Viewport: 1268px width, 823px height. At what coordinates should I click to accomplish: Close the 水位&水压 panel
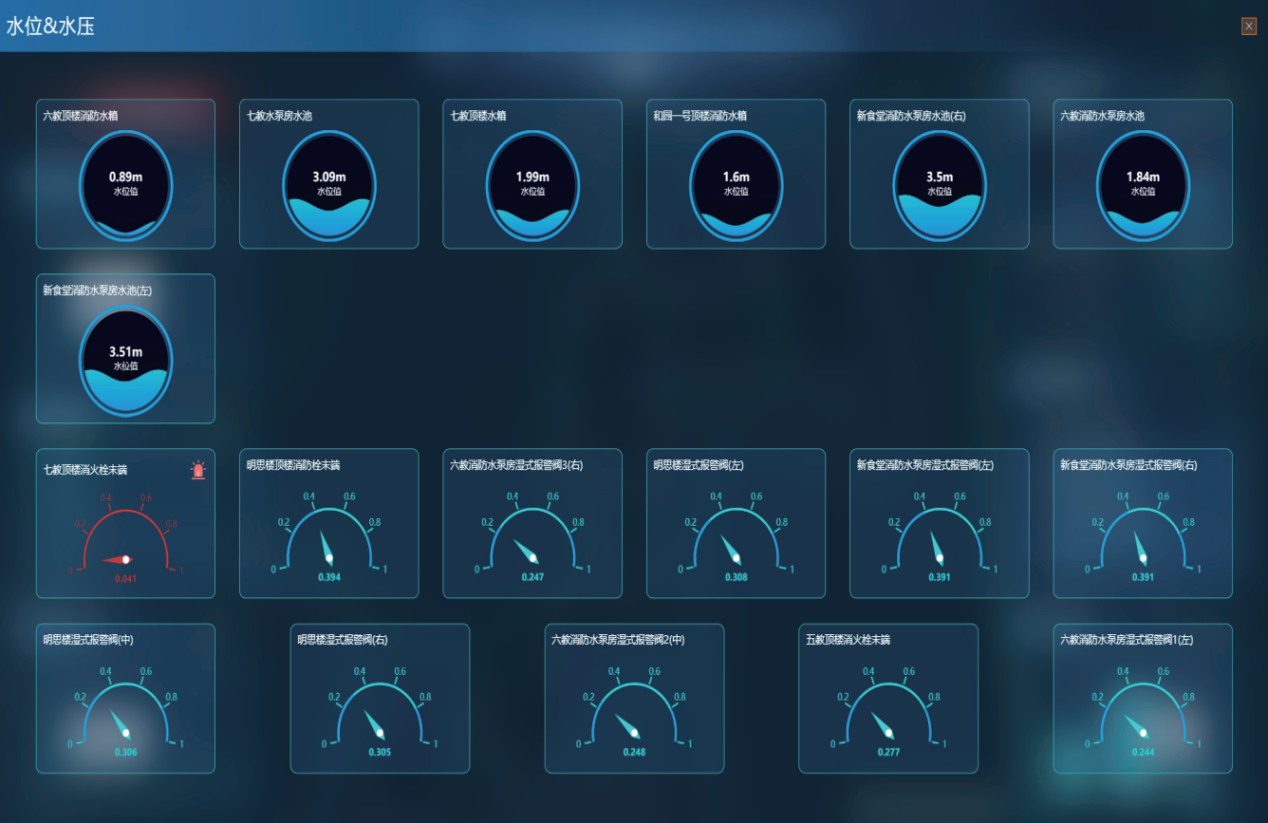[x=1249, y=26]
